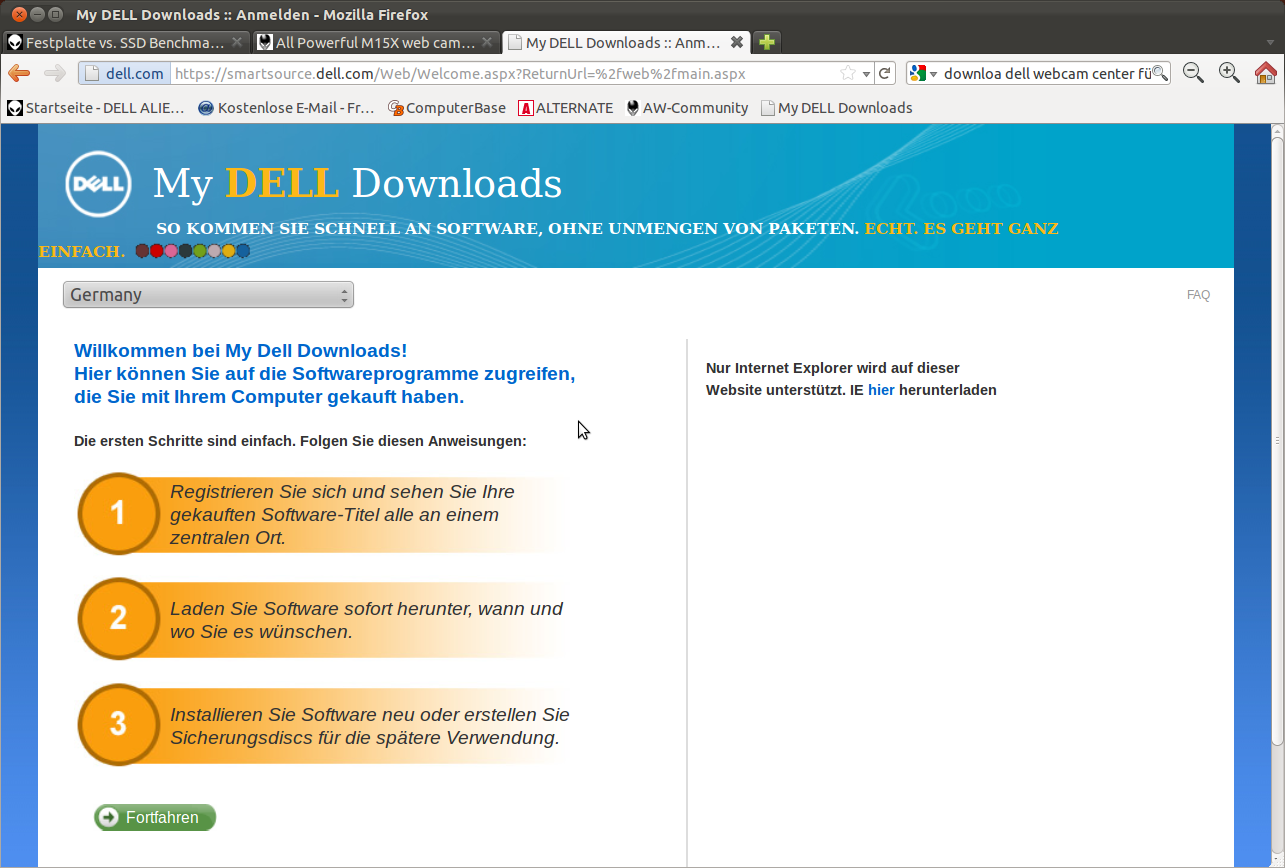
Task: Click 'Nur Internet Explorer wird auf dieser' notice
Action: tap(833, 368)
